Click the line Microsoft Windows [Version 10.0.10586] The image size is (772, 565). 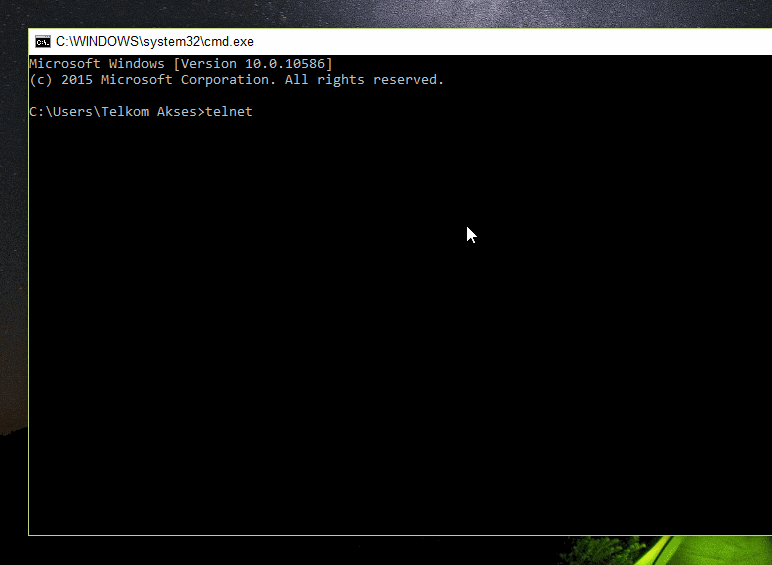[181, 64]
